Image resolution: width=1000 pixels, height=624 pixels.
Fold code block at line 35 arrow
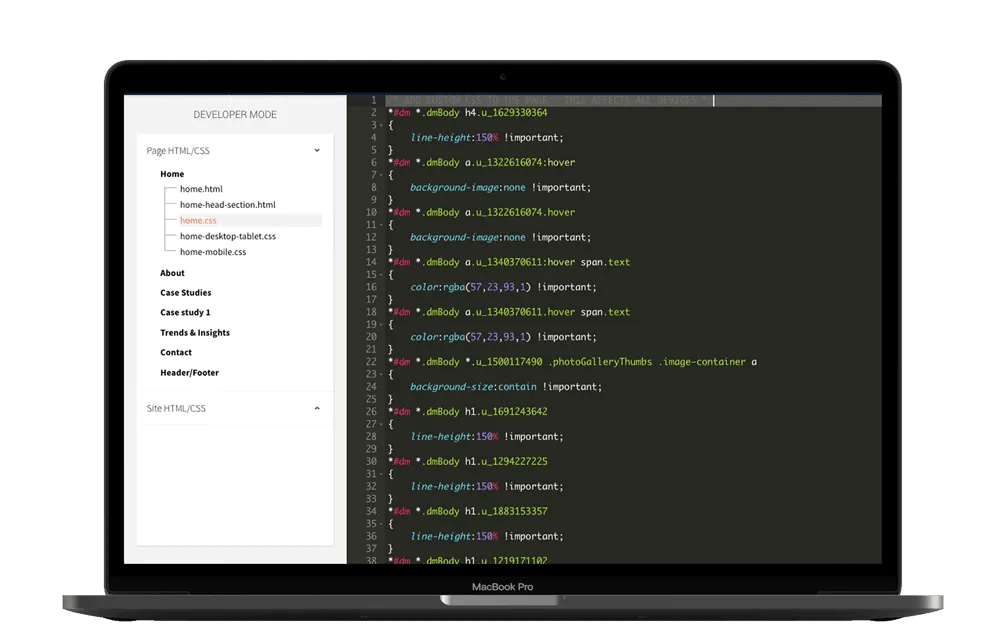pyautogui.click(x=381, y=524)
